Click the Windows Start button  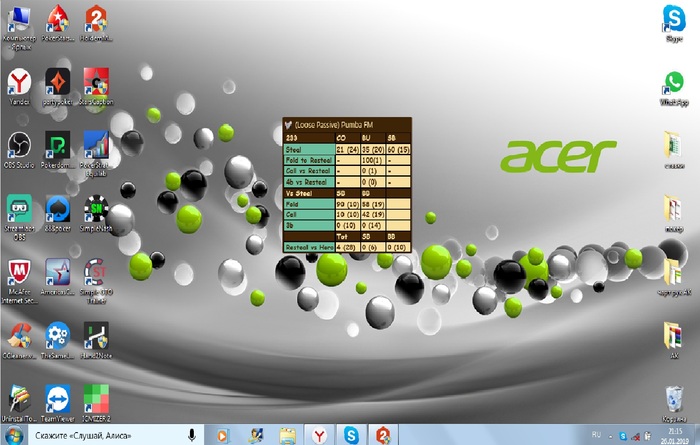coord(14,435)
